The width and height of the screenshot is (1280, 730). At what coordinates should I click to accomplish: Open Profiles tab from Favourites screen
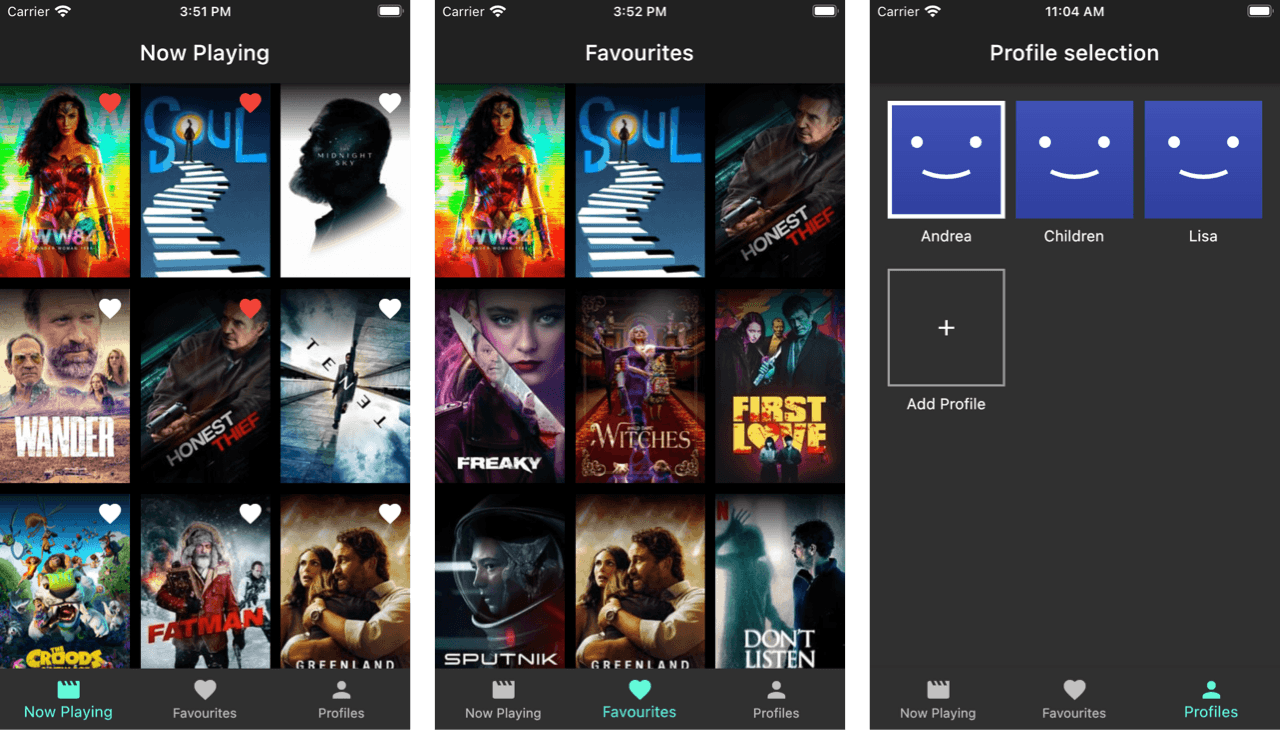776,700
